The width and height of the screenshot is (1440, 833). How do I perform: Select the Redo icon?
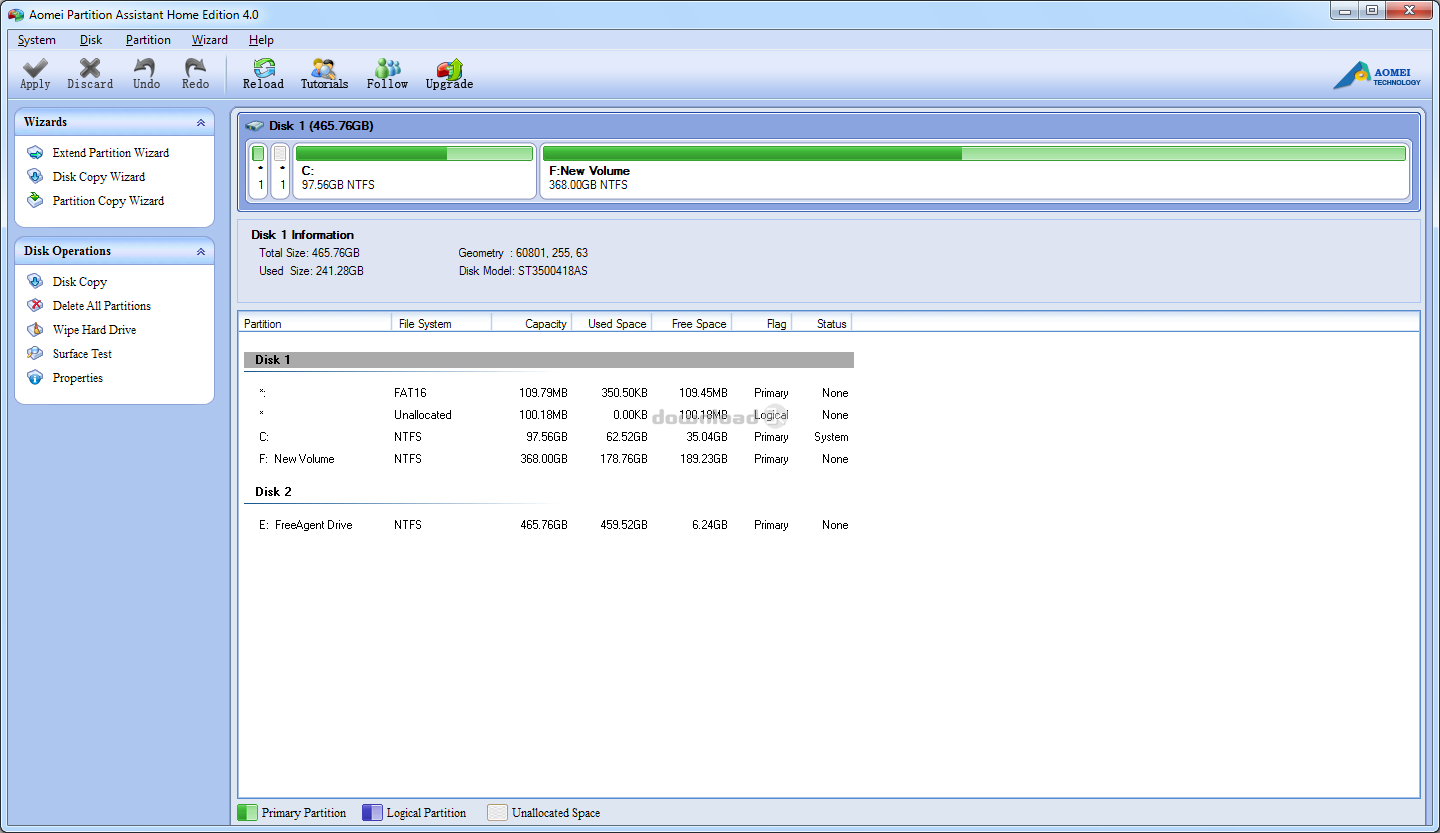pos(195,72)
